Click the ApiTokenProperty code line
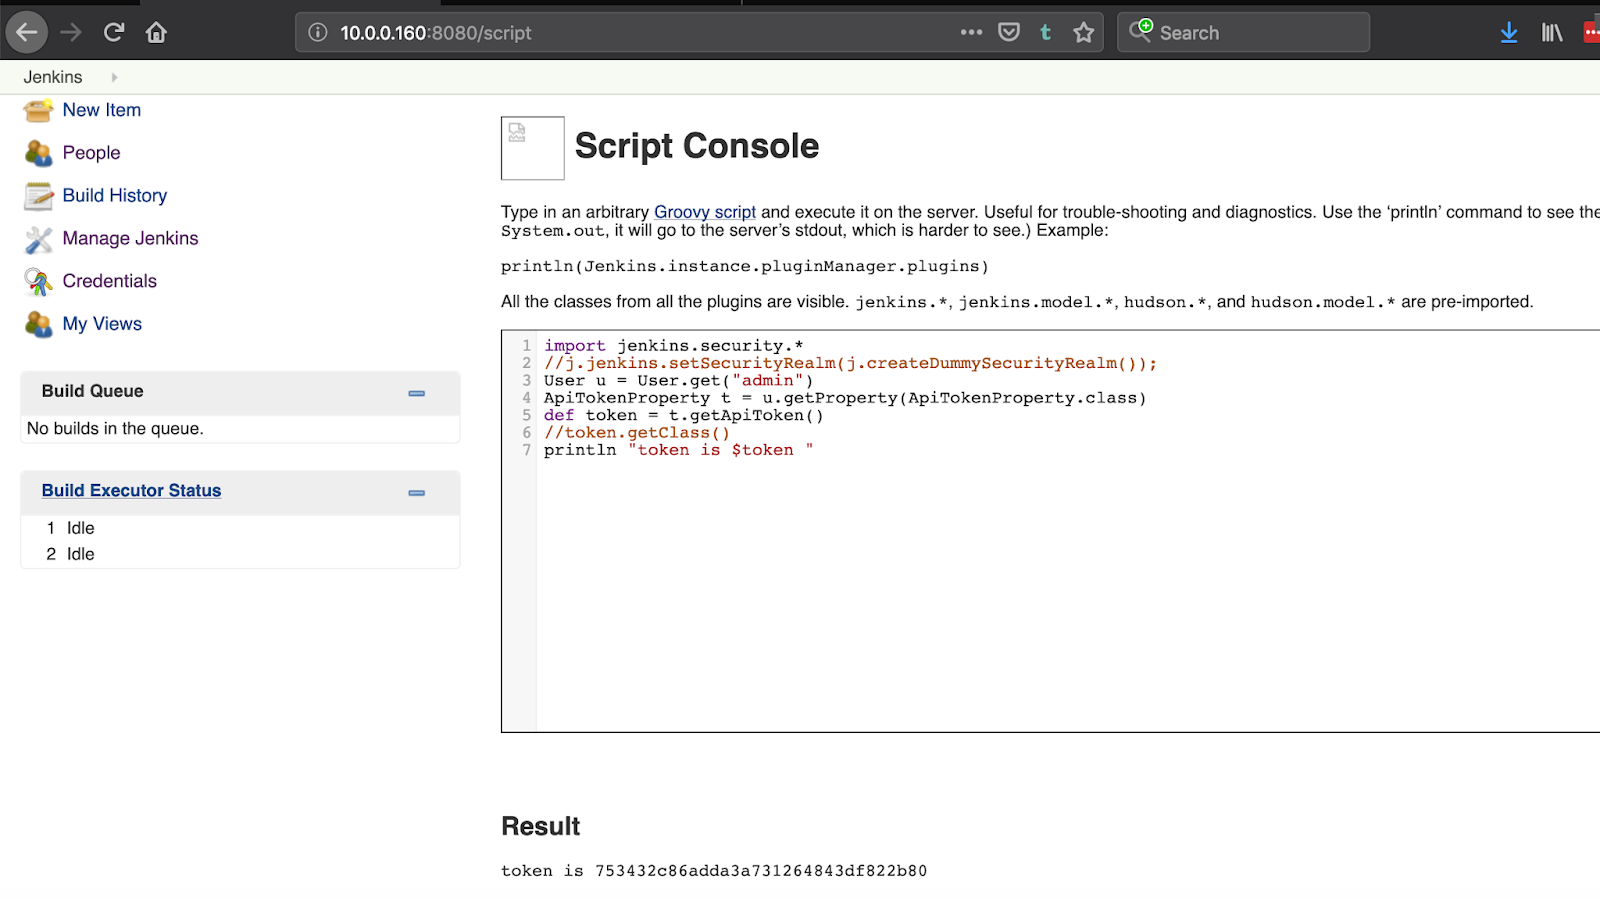Image resolution: width=1600 pixels, height=898 pixels. point(845,398)
